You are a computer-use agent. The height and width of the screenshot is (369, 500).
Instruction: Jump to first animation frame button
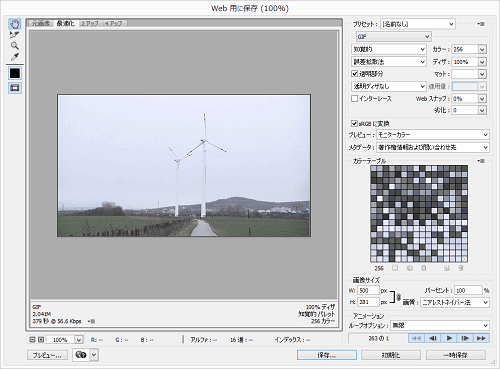tap(416, 338)
